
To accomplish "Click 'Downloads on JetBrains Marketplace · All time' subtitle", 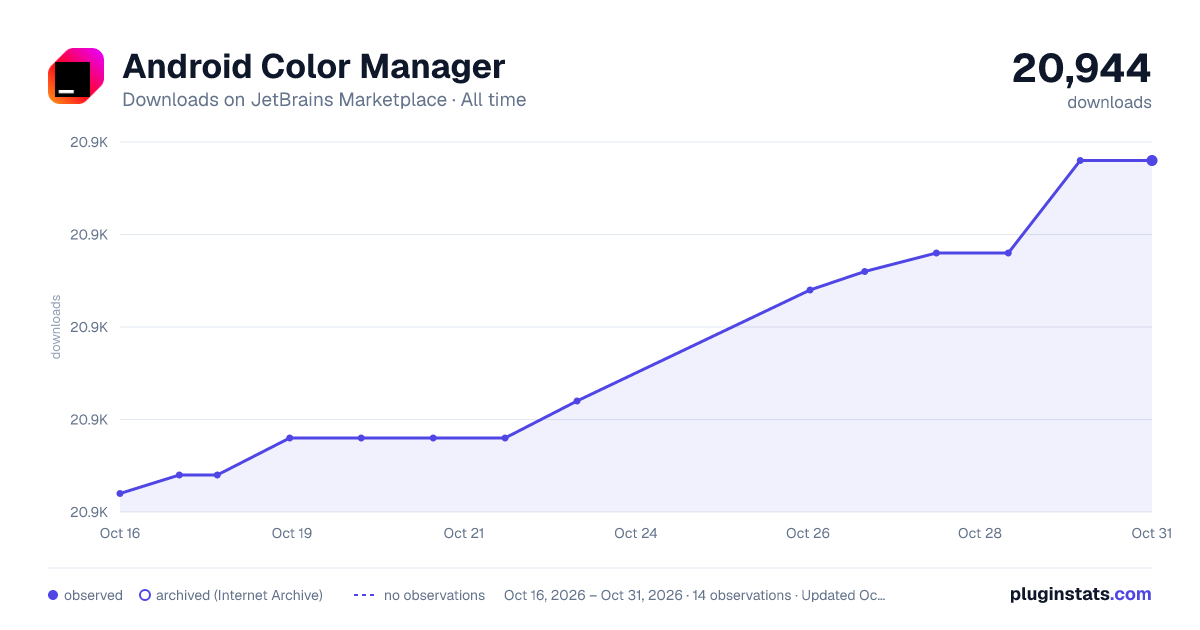I will tap(324, 100).
